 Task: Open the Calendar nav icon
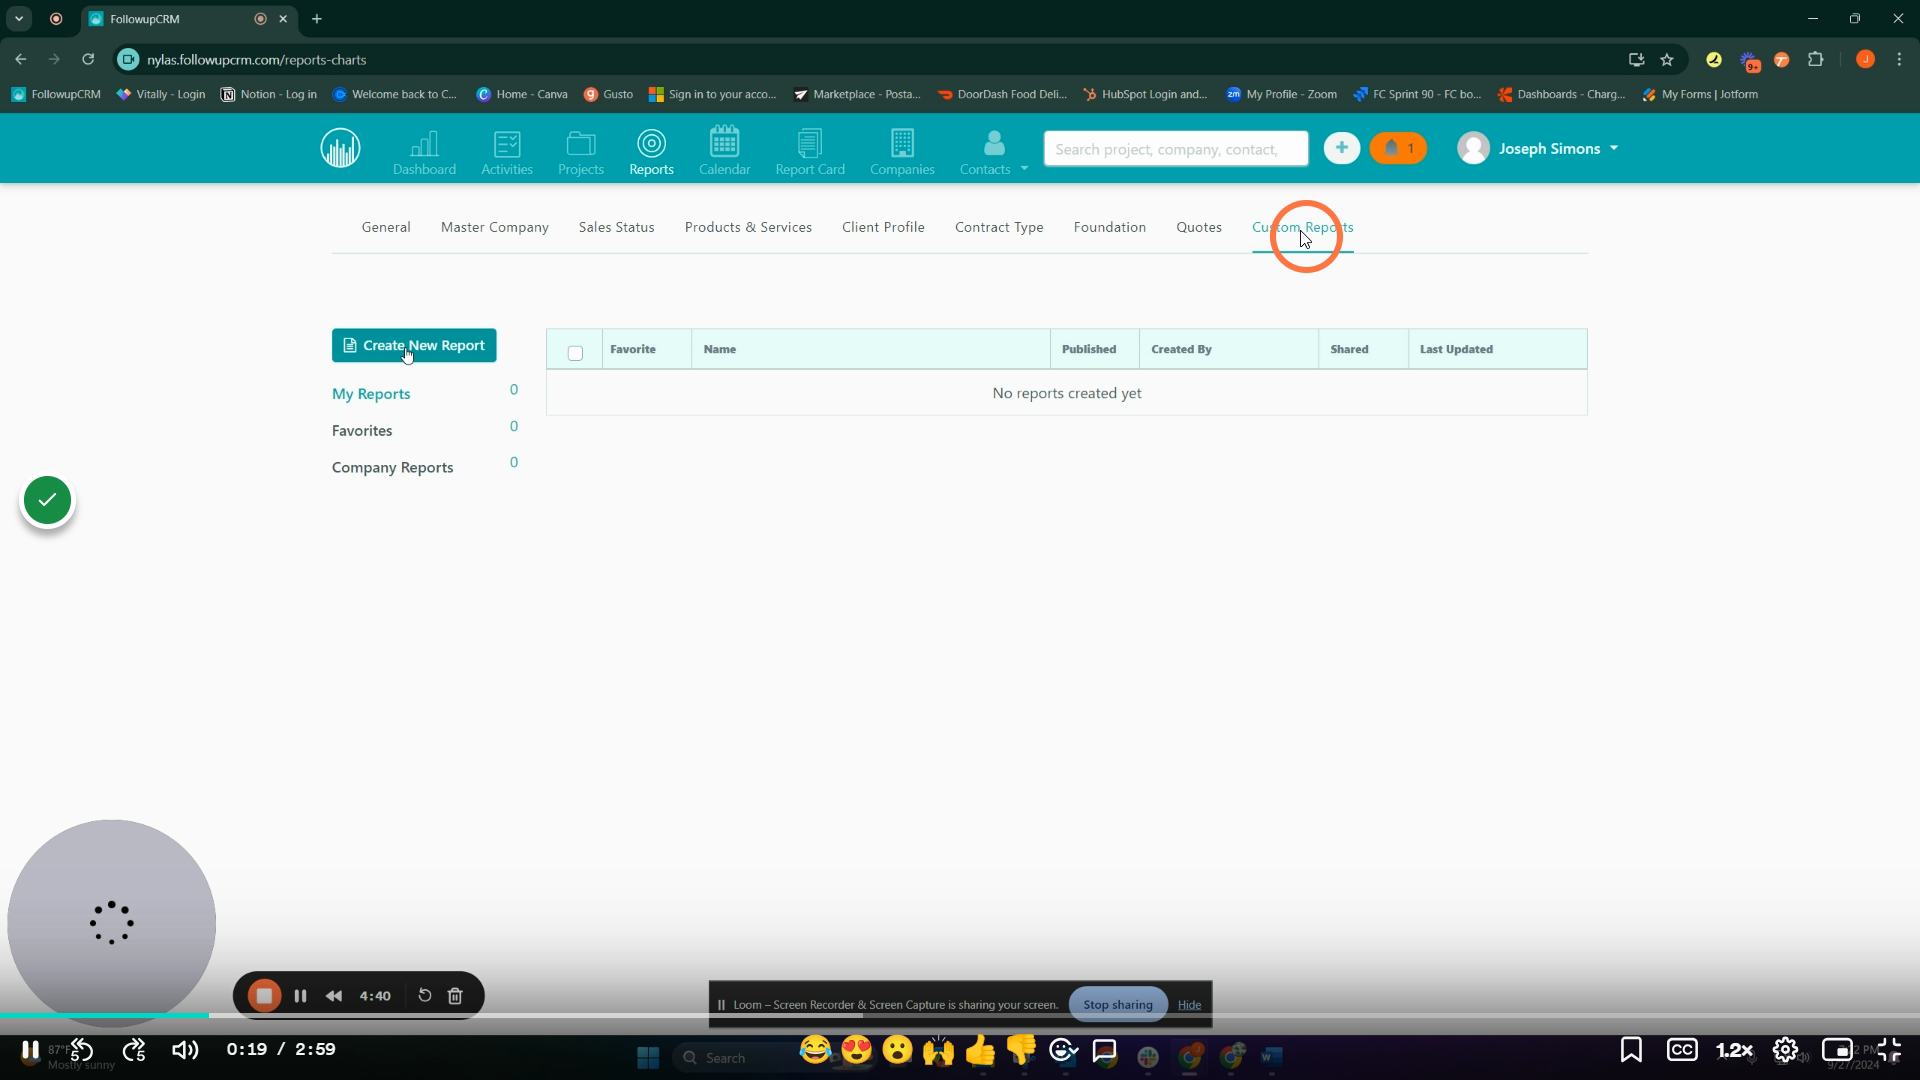[x=724, y=152]
